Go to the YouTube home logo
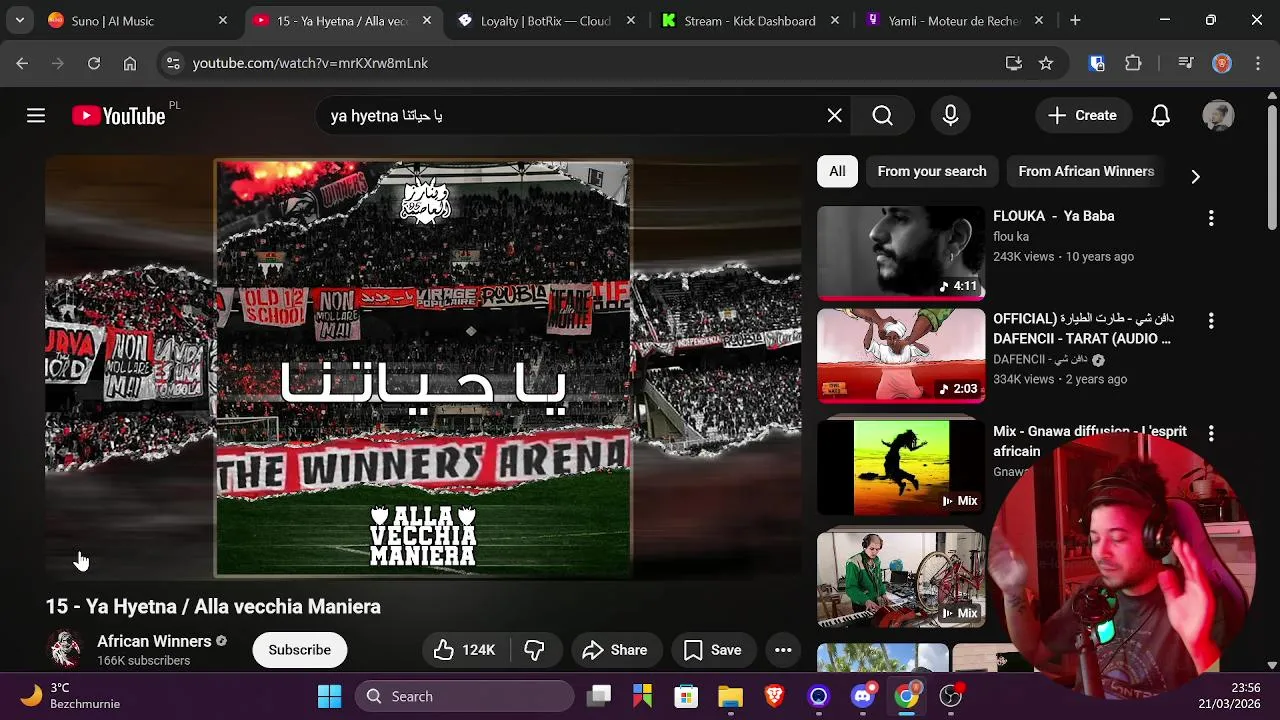 [118, 116]
